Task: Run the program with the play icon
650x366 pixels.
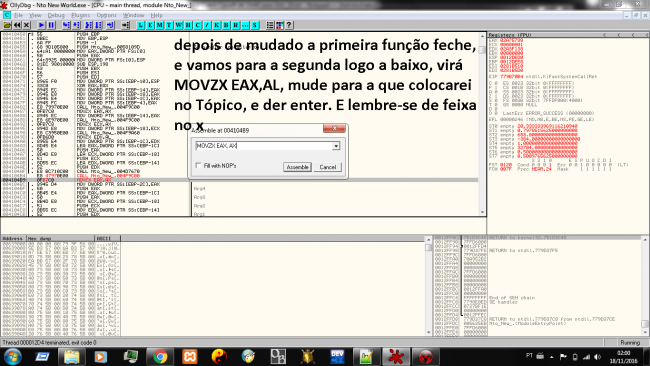Action: [x=41, y=25]
